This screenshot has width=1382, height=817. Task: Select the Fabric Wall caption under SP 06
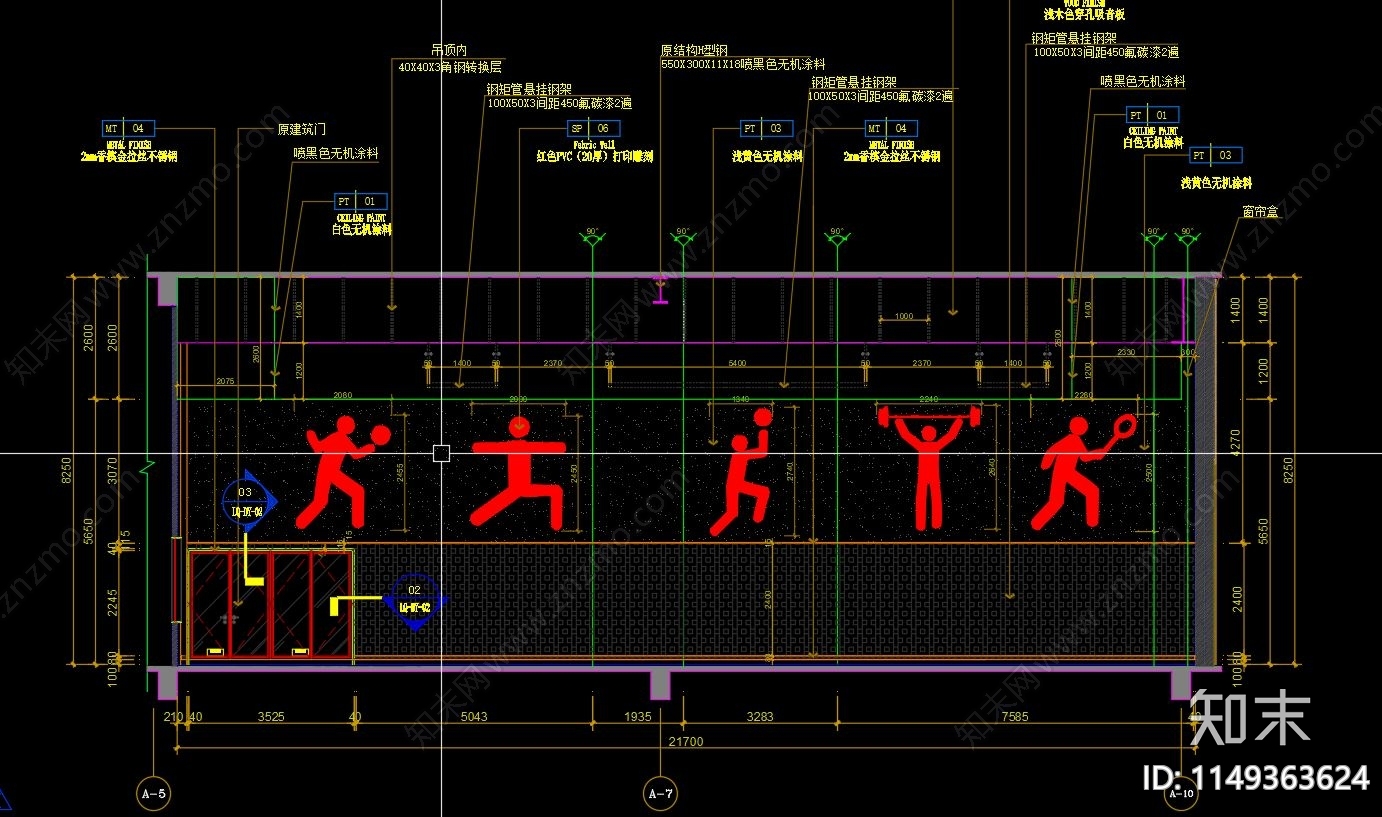(x=593, y=145)
